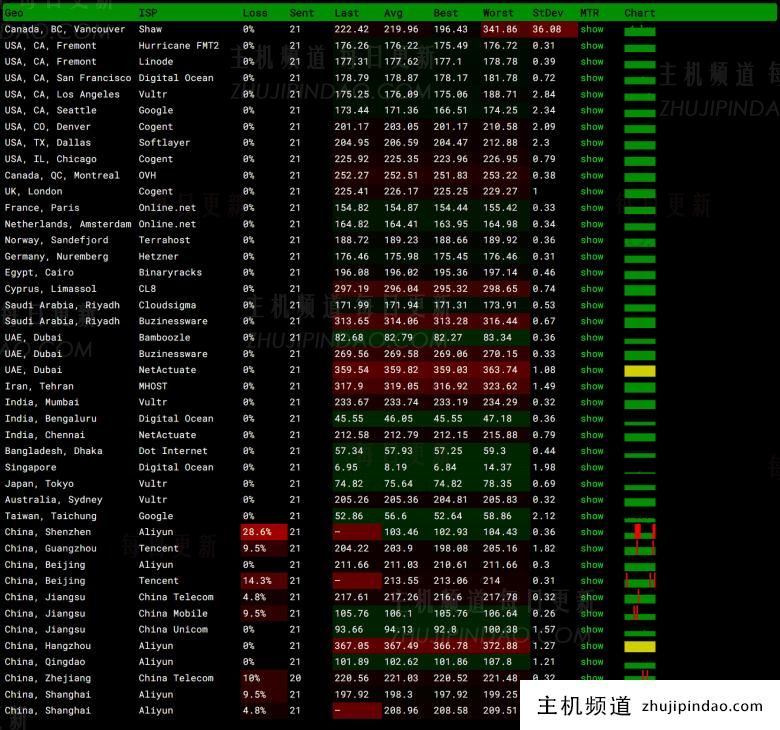Click worst value 341.86 for Vancouver
This screenshot has width=780, height=730.
tap(500, 29)
